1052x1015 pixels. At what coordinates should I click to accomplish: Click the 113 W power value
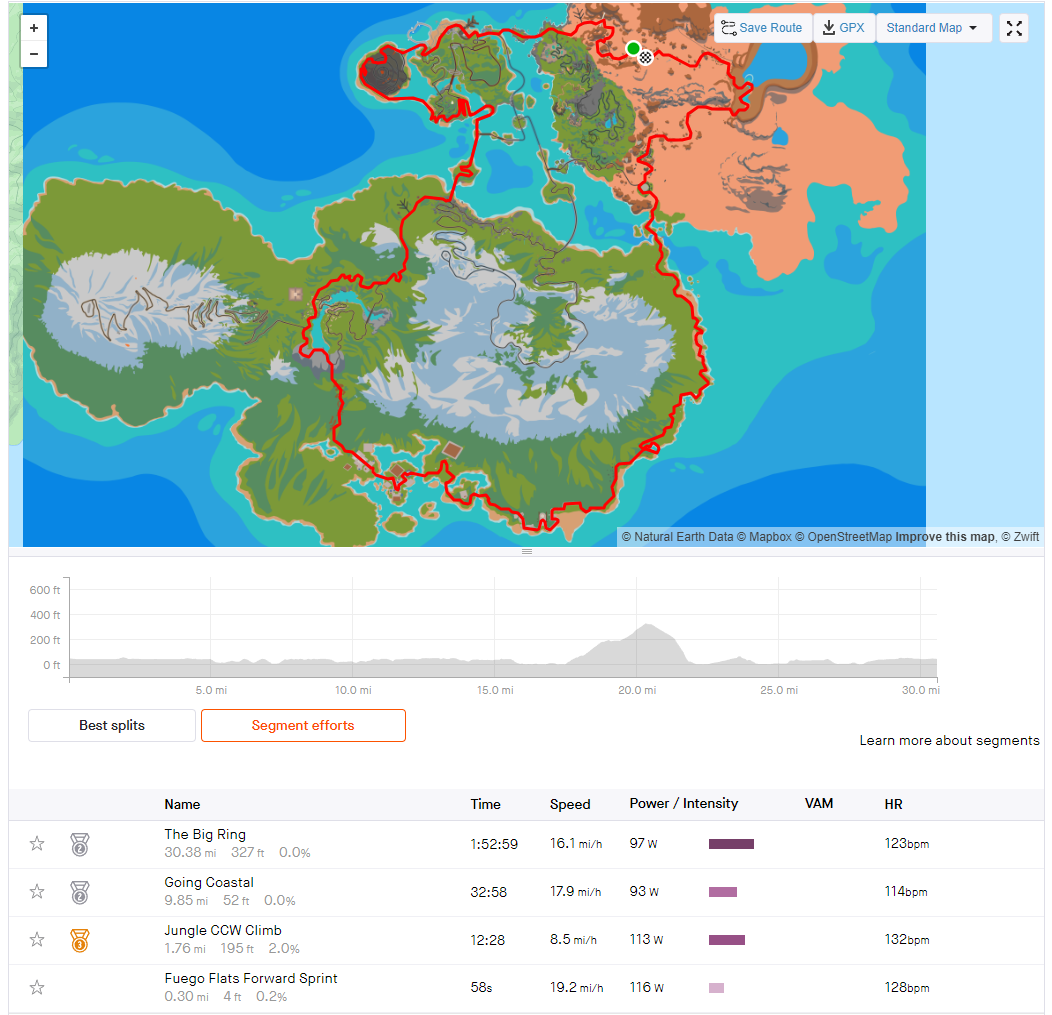click(646, 939)
